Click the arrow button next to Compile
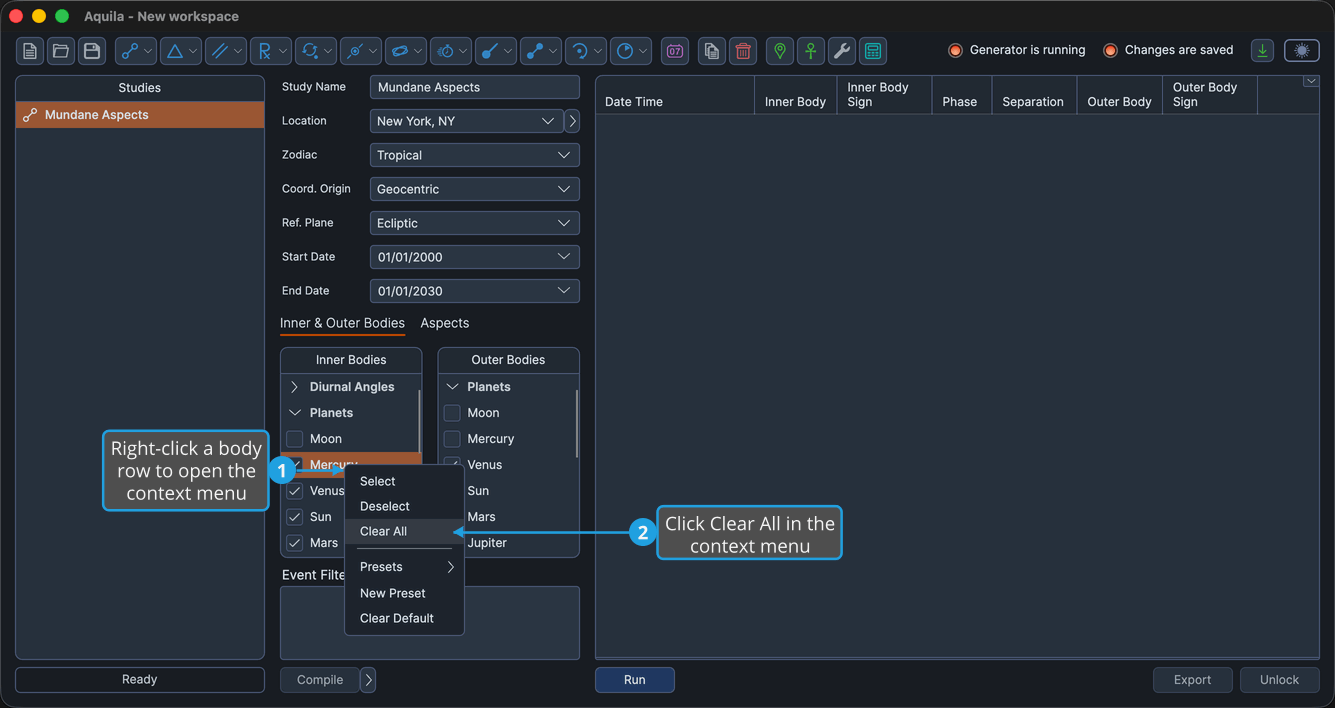The image size is (1335, 708). tap(368, 680)
